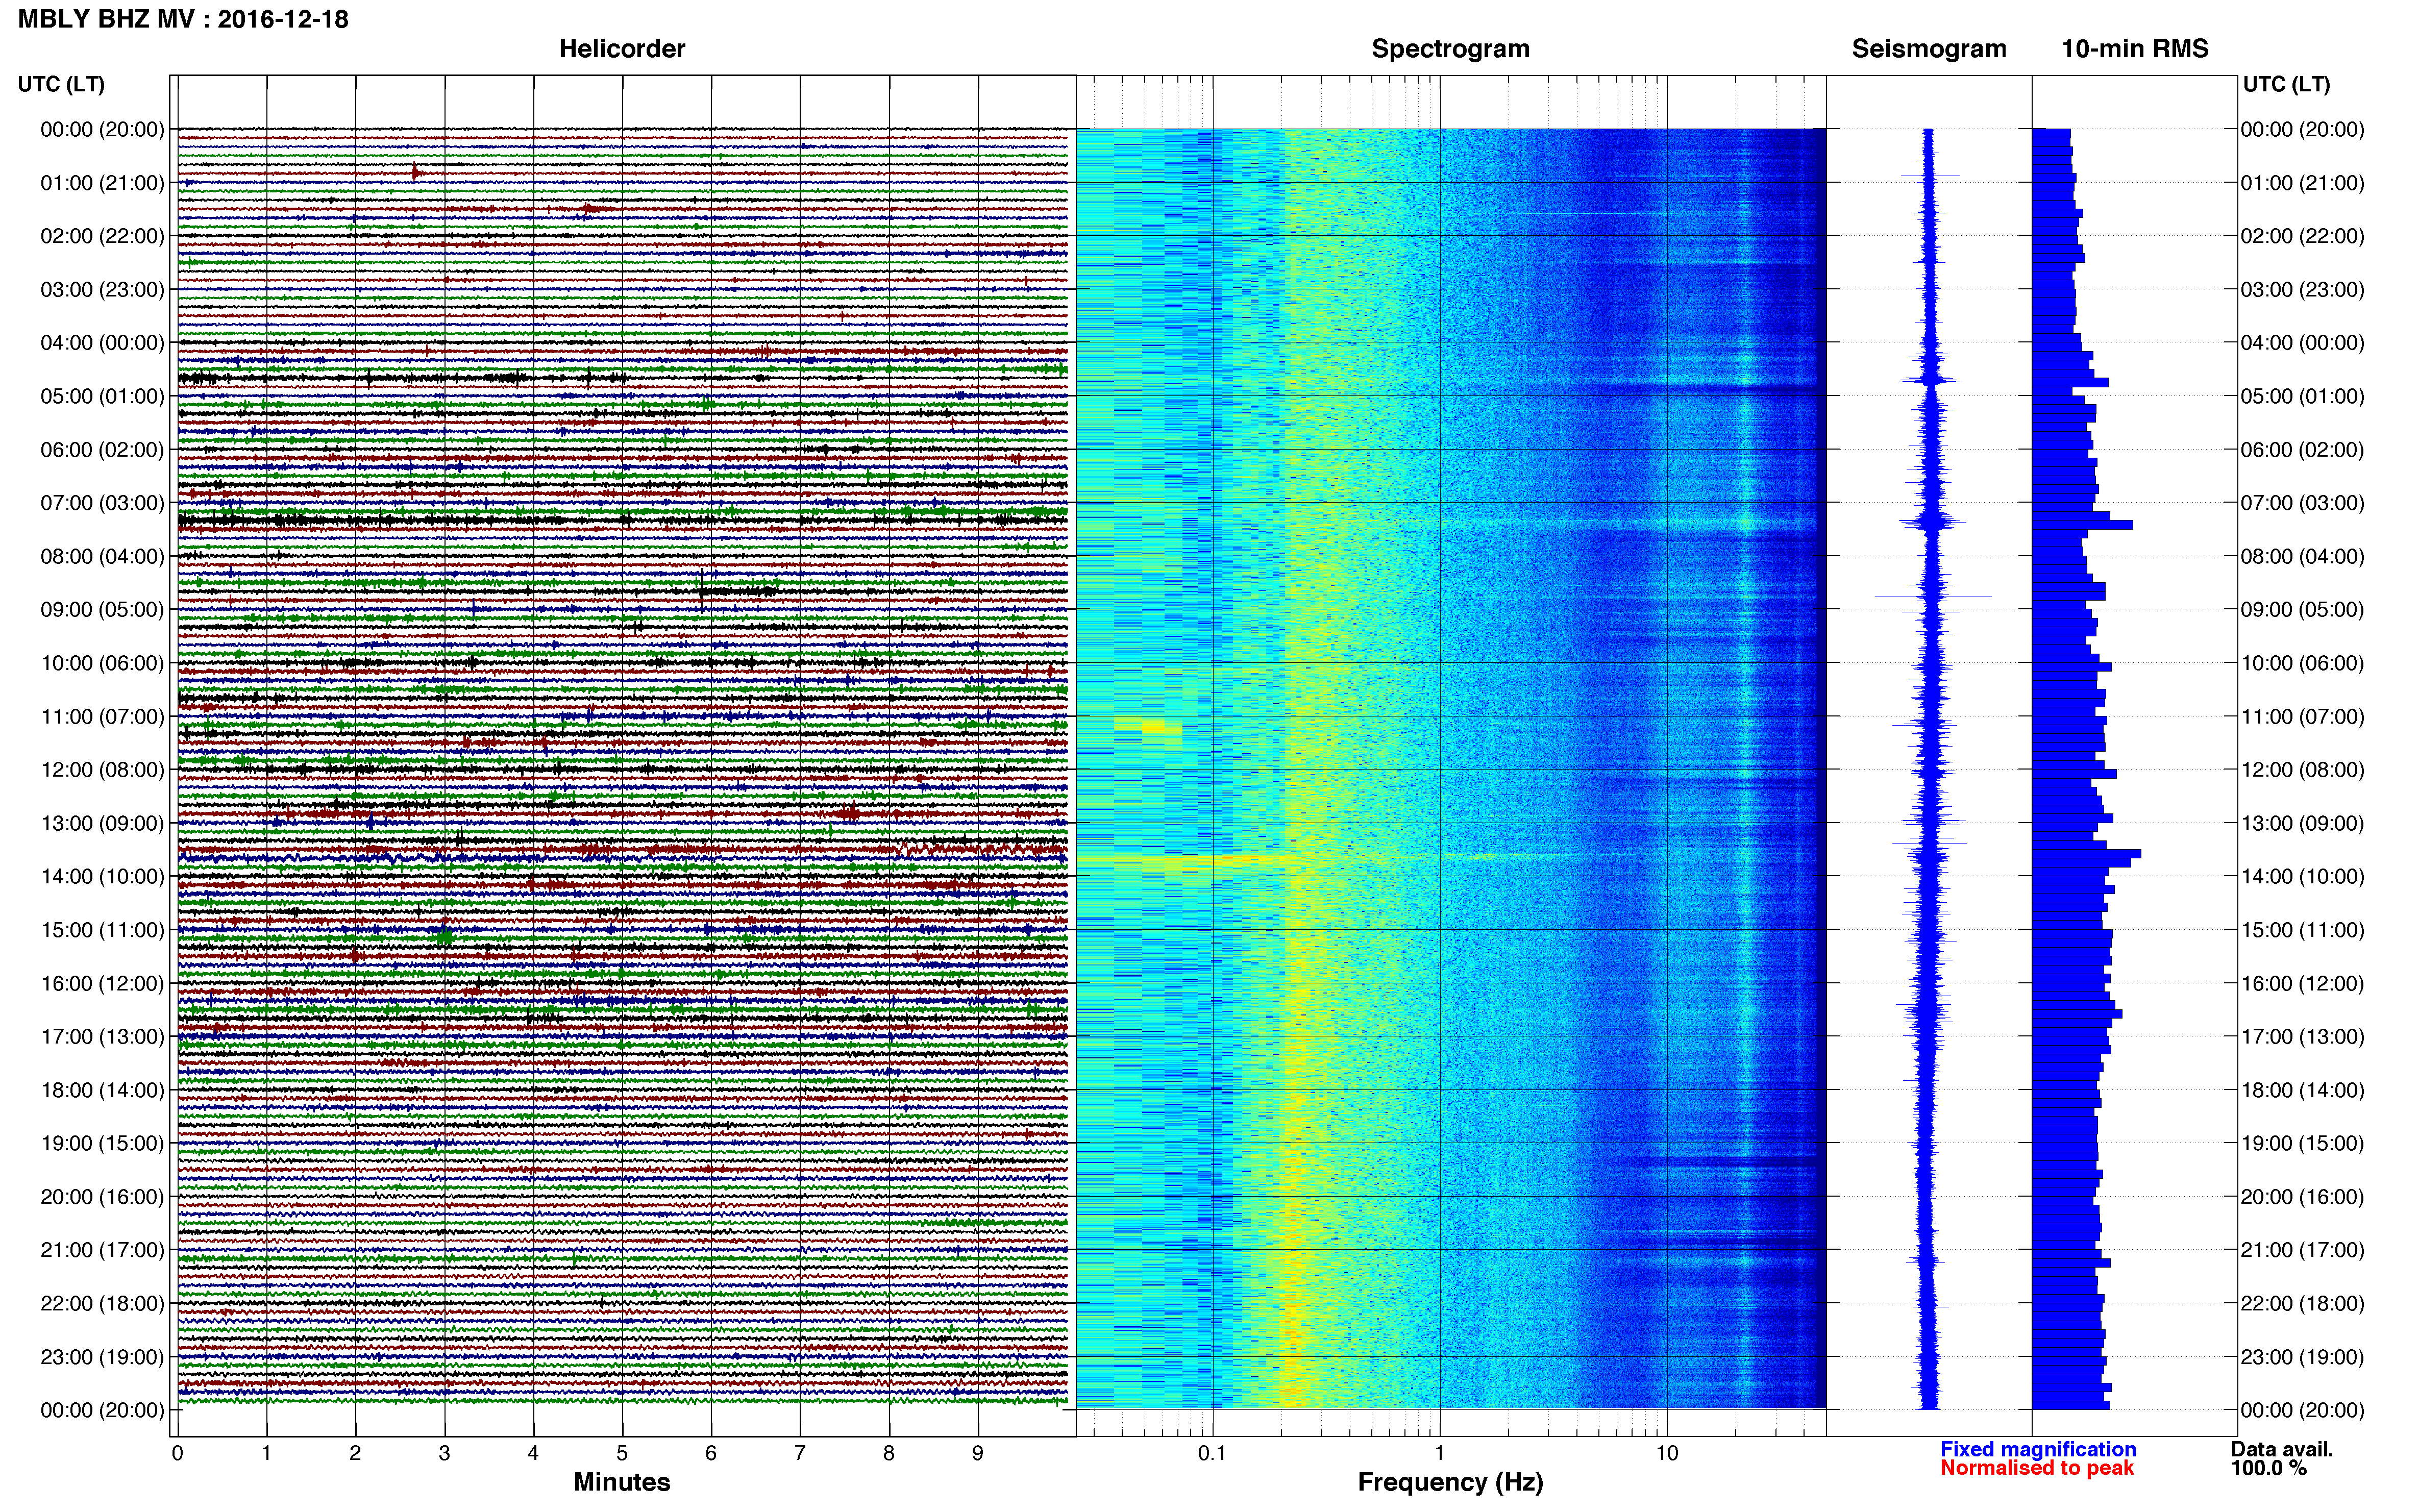2419x1512 pixels.
Task: Click left time label '12:00 (08:00)'
Action: [x=102, y=770]
